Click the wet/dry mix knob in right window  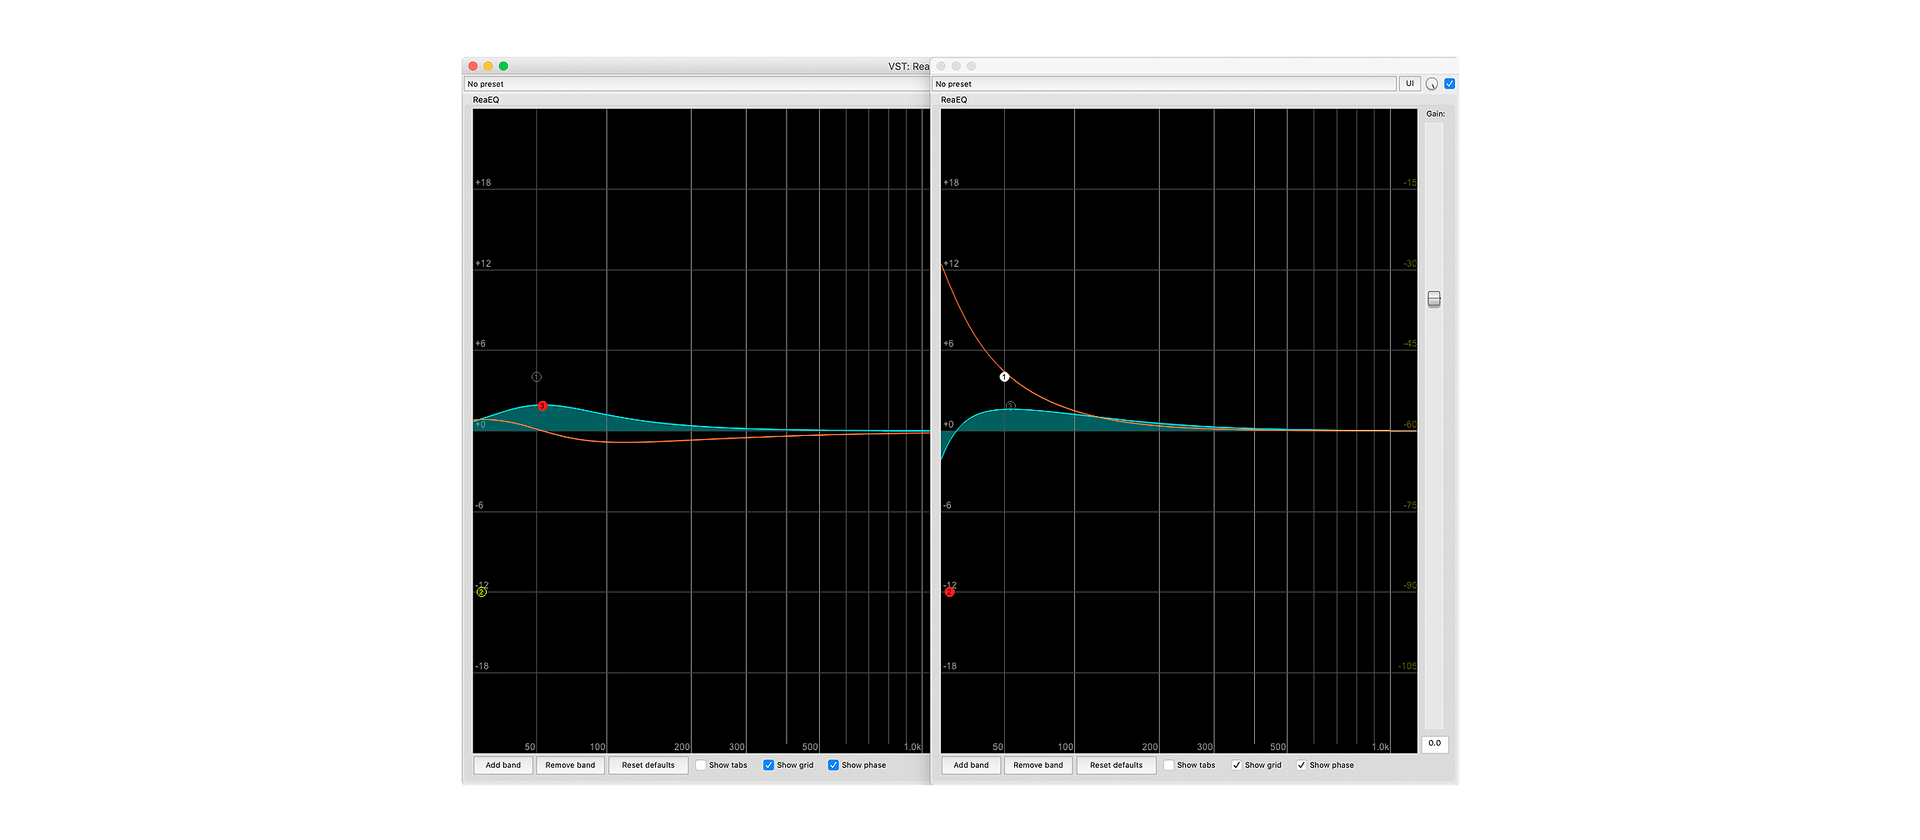pos(1432,84)
